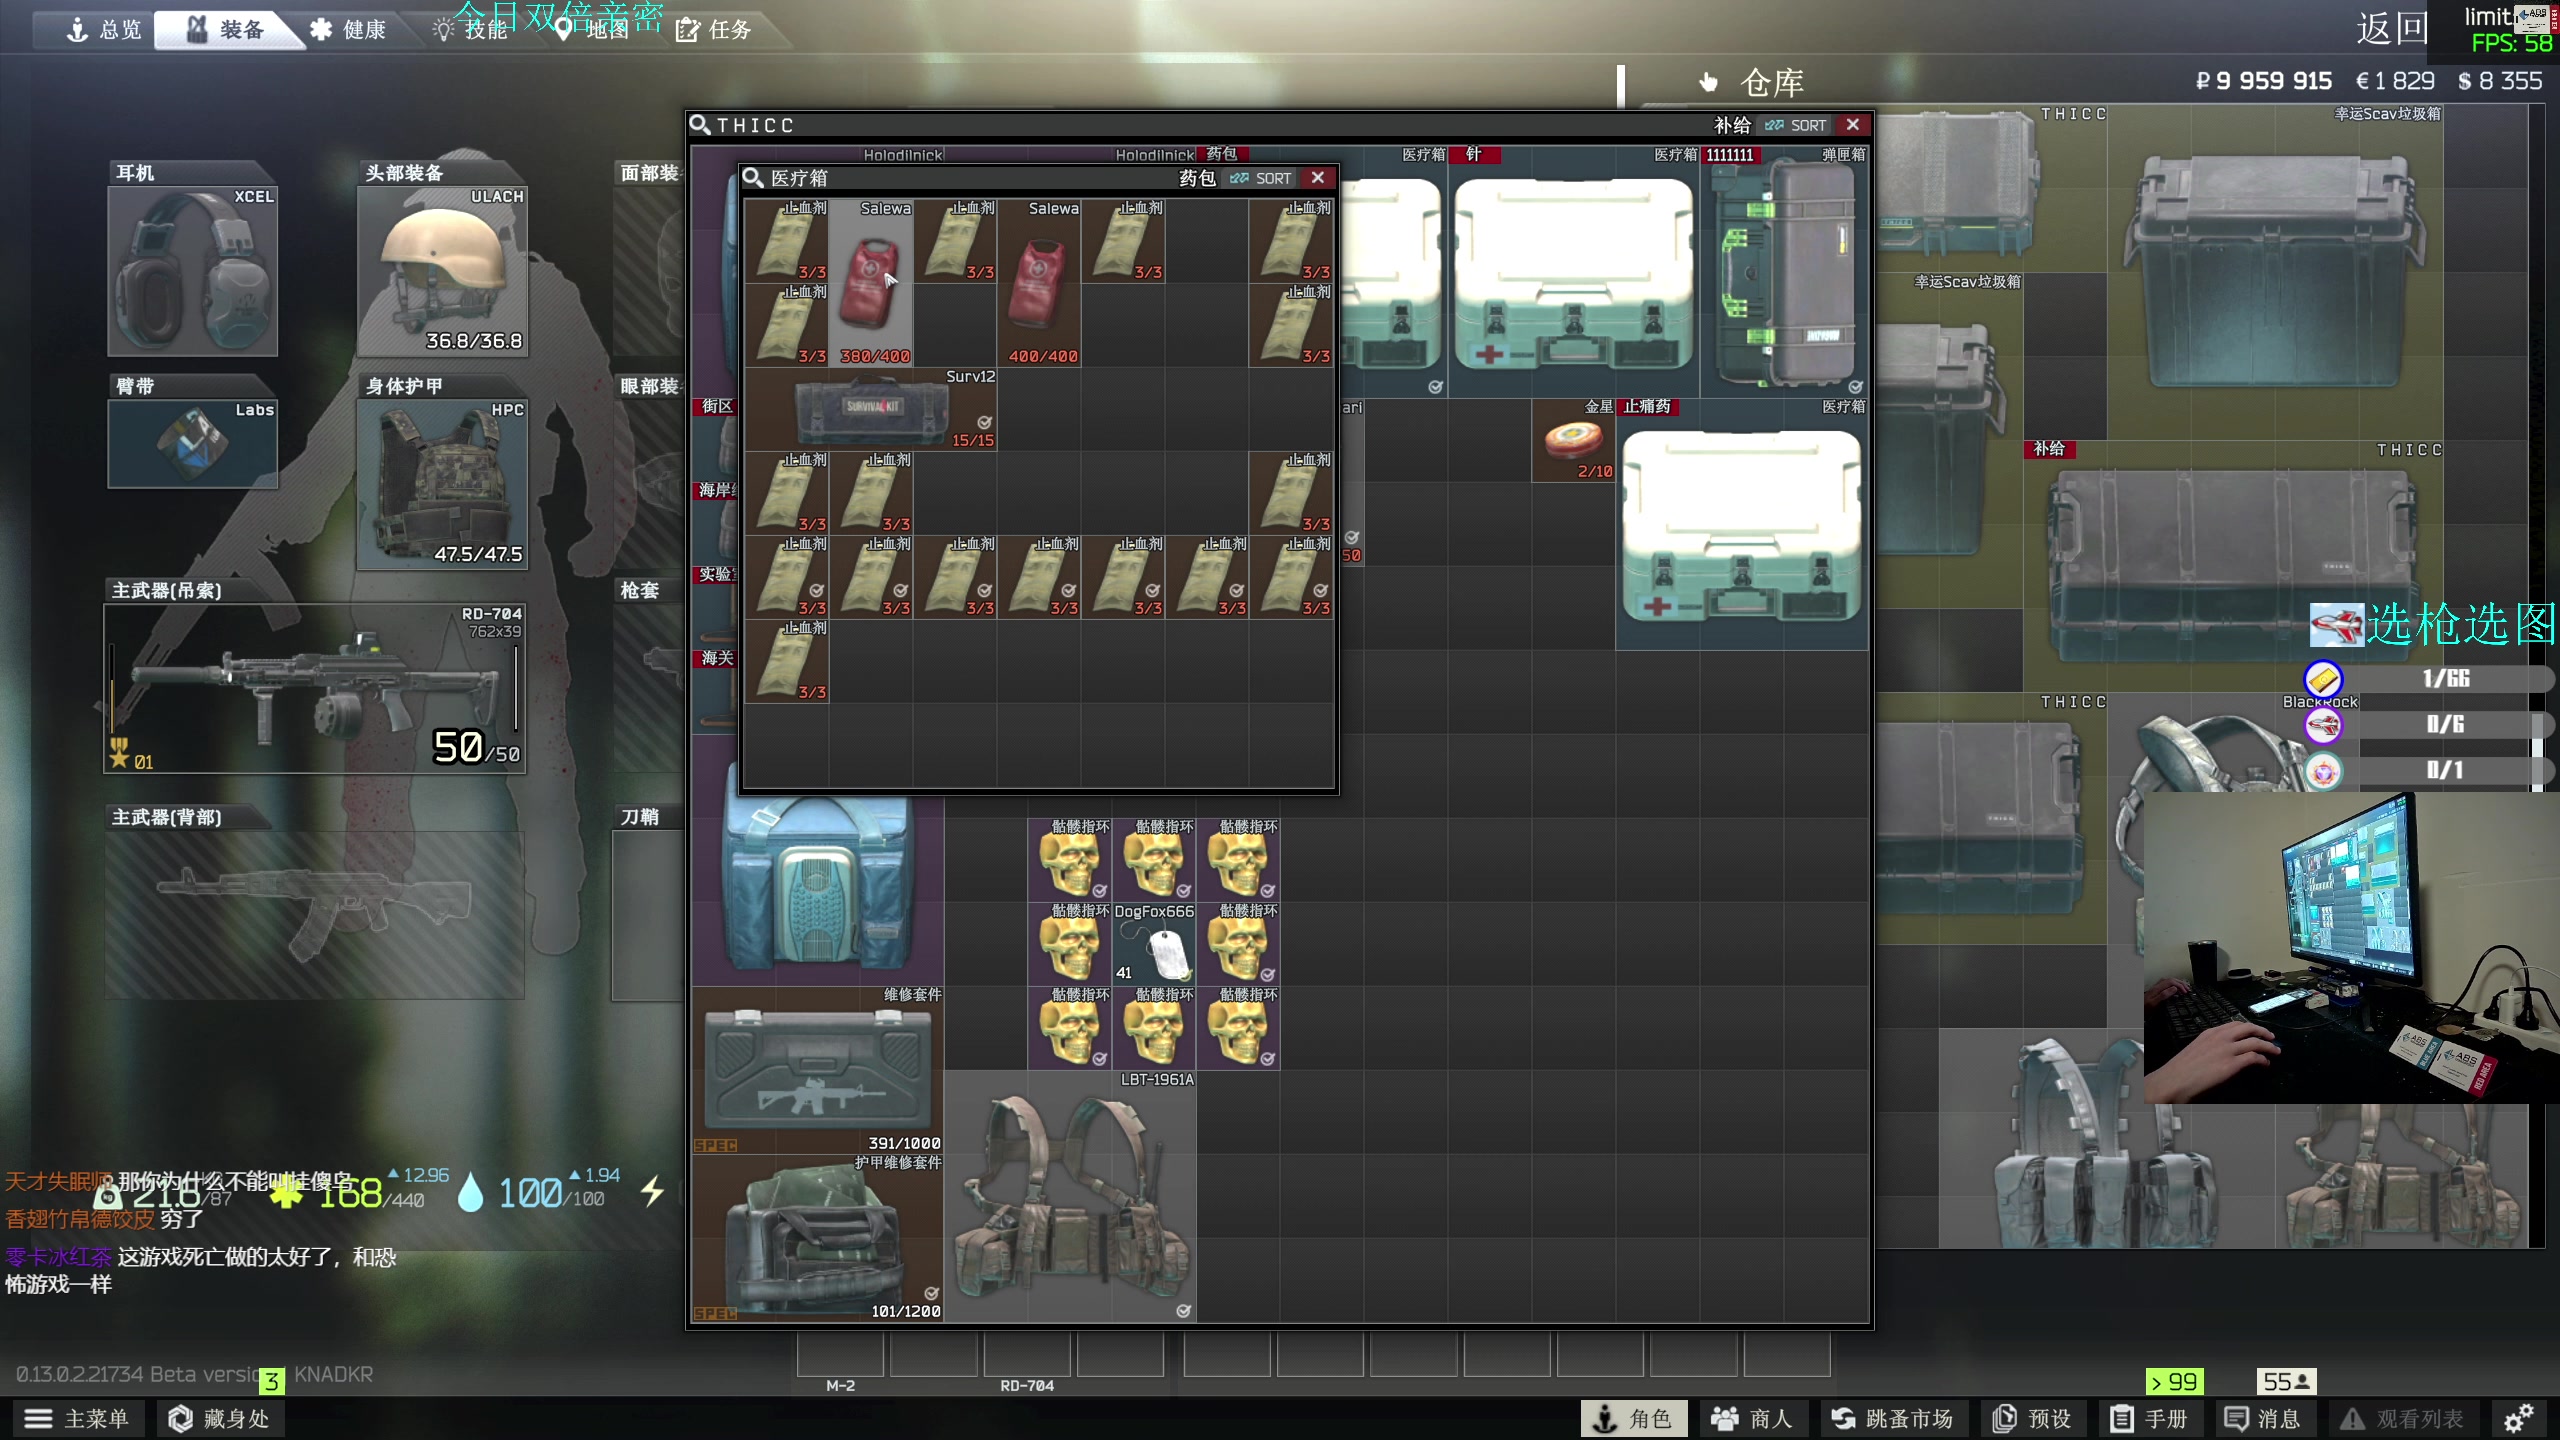Open the 商人 traders screen

tap(1753, 1418)
